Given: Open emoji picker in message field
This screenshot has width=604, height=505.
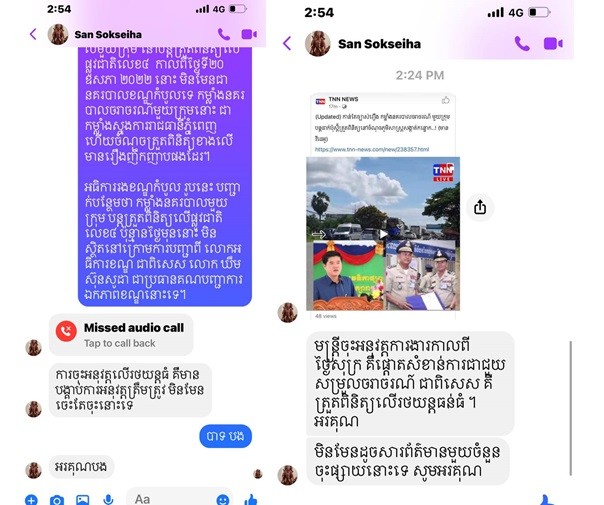Looking at the screenshot, I should point(223,500).
